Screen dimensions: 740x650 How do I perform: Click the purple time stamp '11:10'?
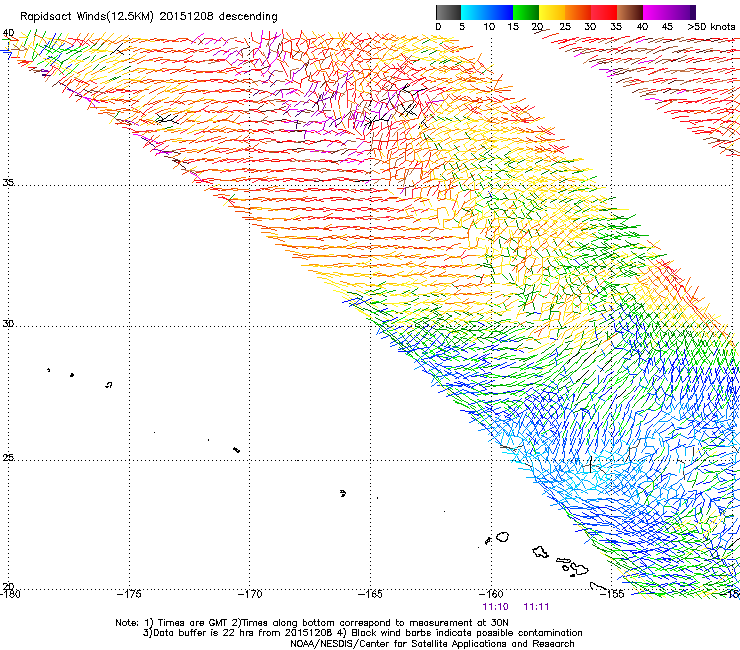(x=495, y=607)
